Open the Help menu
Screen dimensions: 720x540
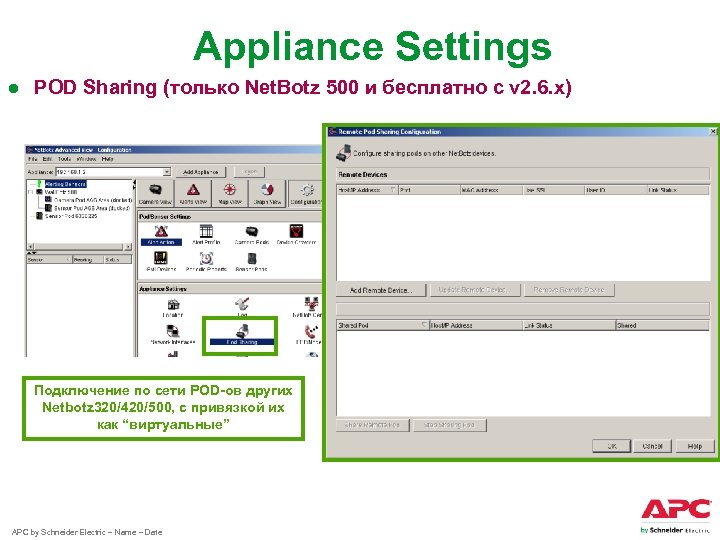(107, 159)
